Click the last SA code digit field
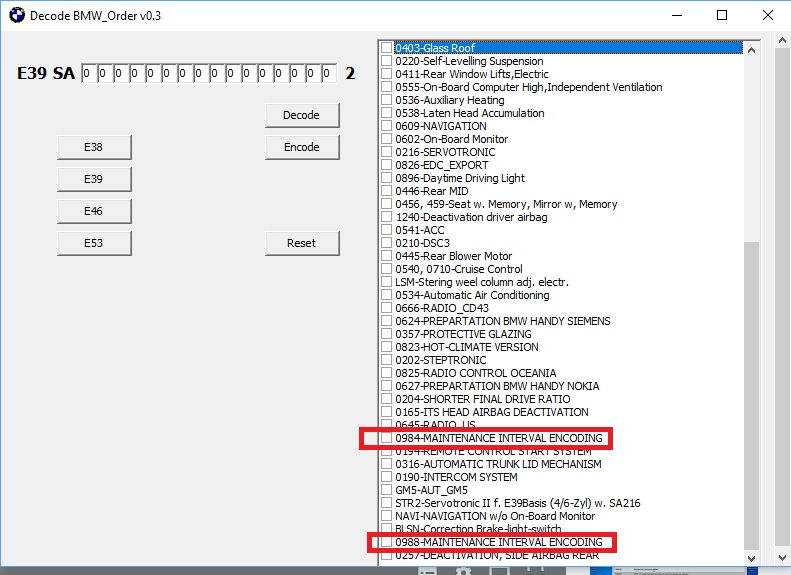The height and width of the screenshot is (575, 791). pyautogui.click(x=329, y=74)
